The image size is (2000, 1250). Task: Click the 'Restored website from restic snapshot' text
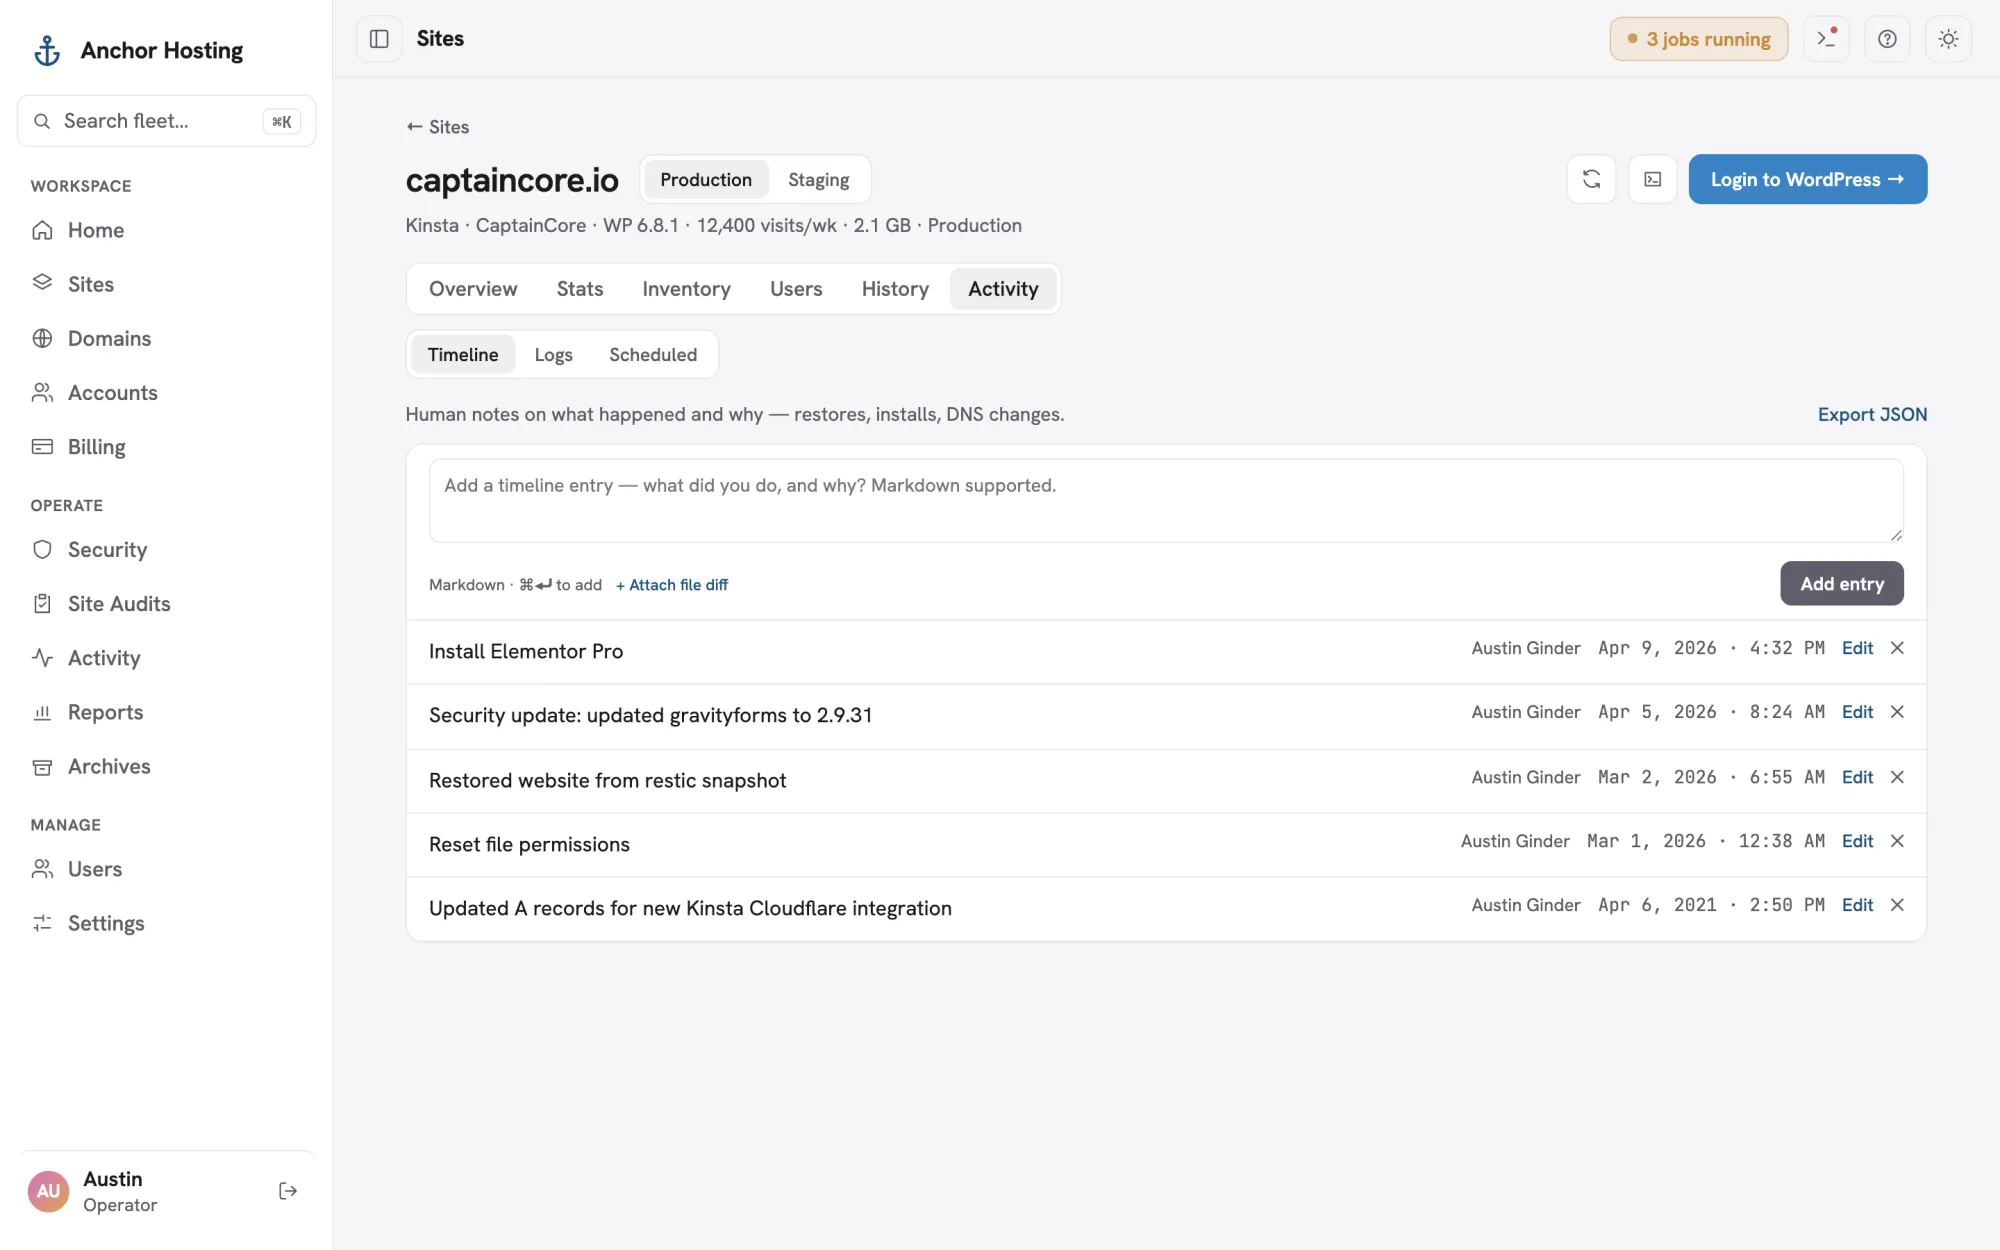click(x=607, y=781)
